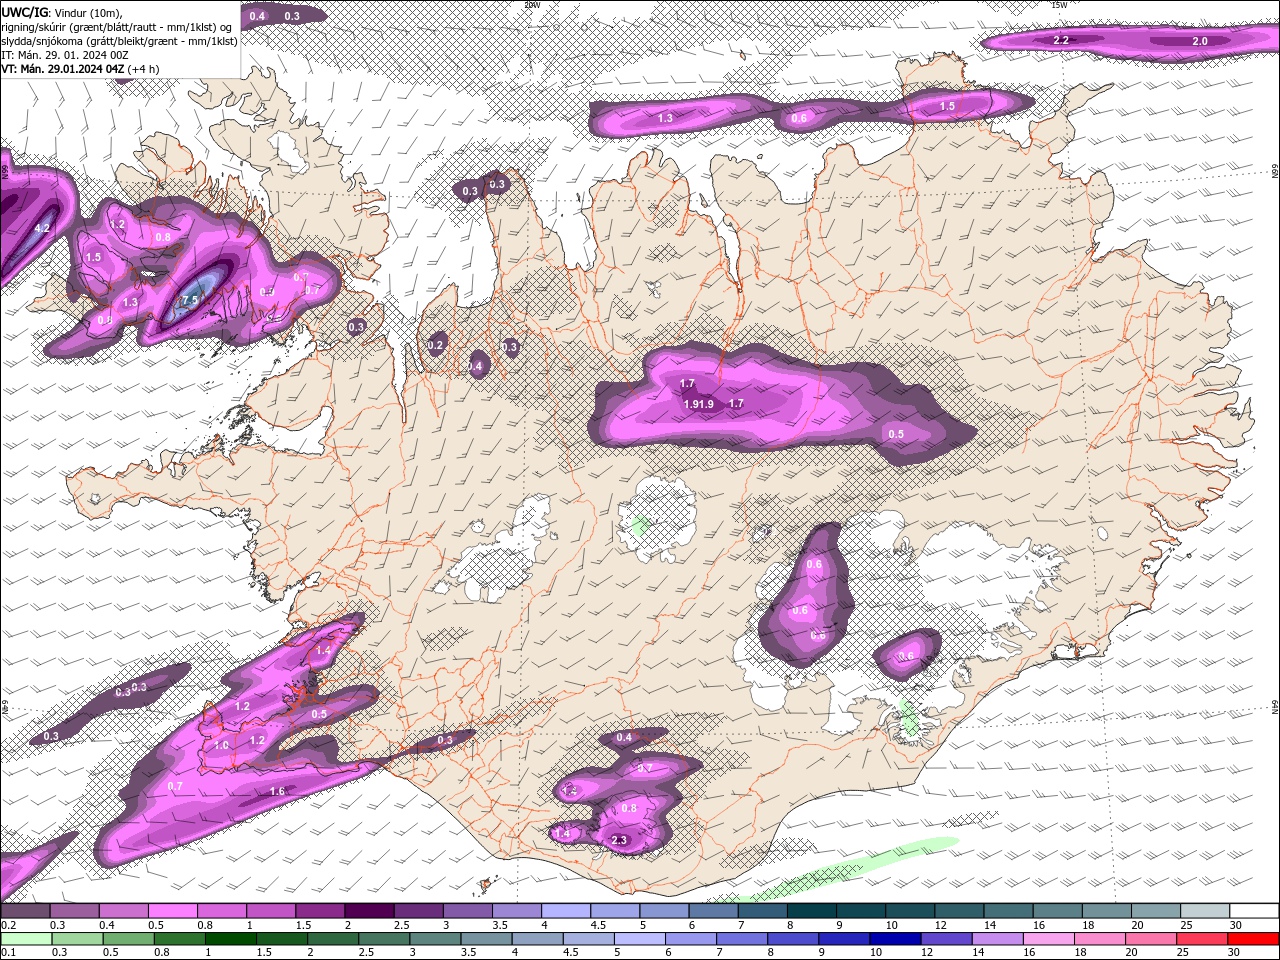
Task: Click the 1.6 value off the southwest coast
Action: click(x=277, y=791)
